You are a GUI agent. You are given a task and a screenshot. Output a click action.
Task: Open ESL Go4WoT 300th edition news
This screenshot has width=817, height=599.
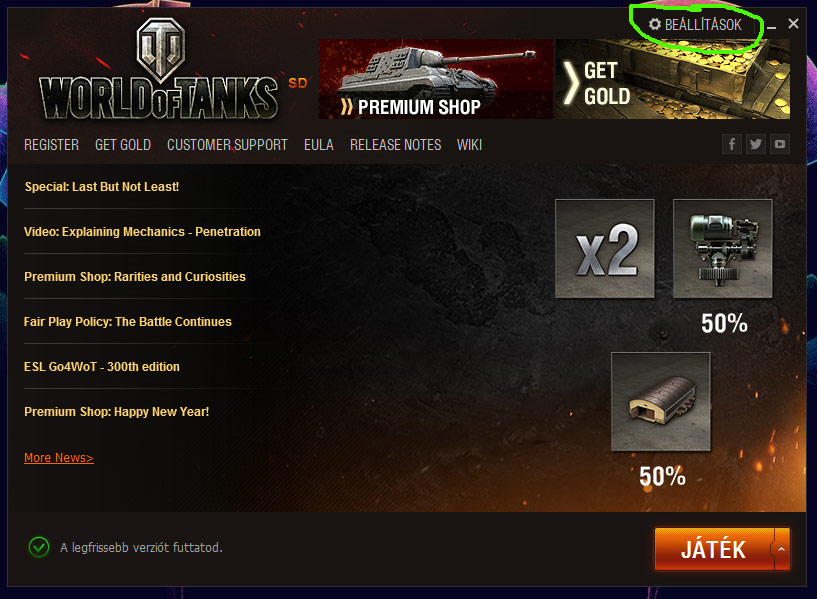tap(102, 367)
